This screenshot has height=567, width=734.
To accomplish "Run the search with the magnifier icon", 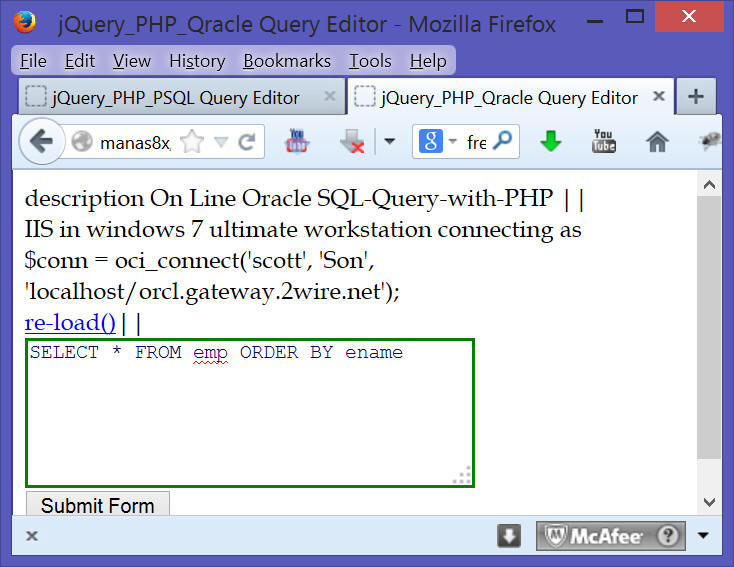I will (x=502, y=142).
